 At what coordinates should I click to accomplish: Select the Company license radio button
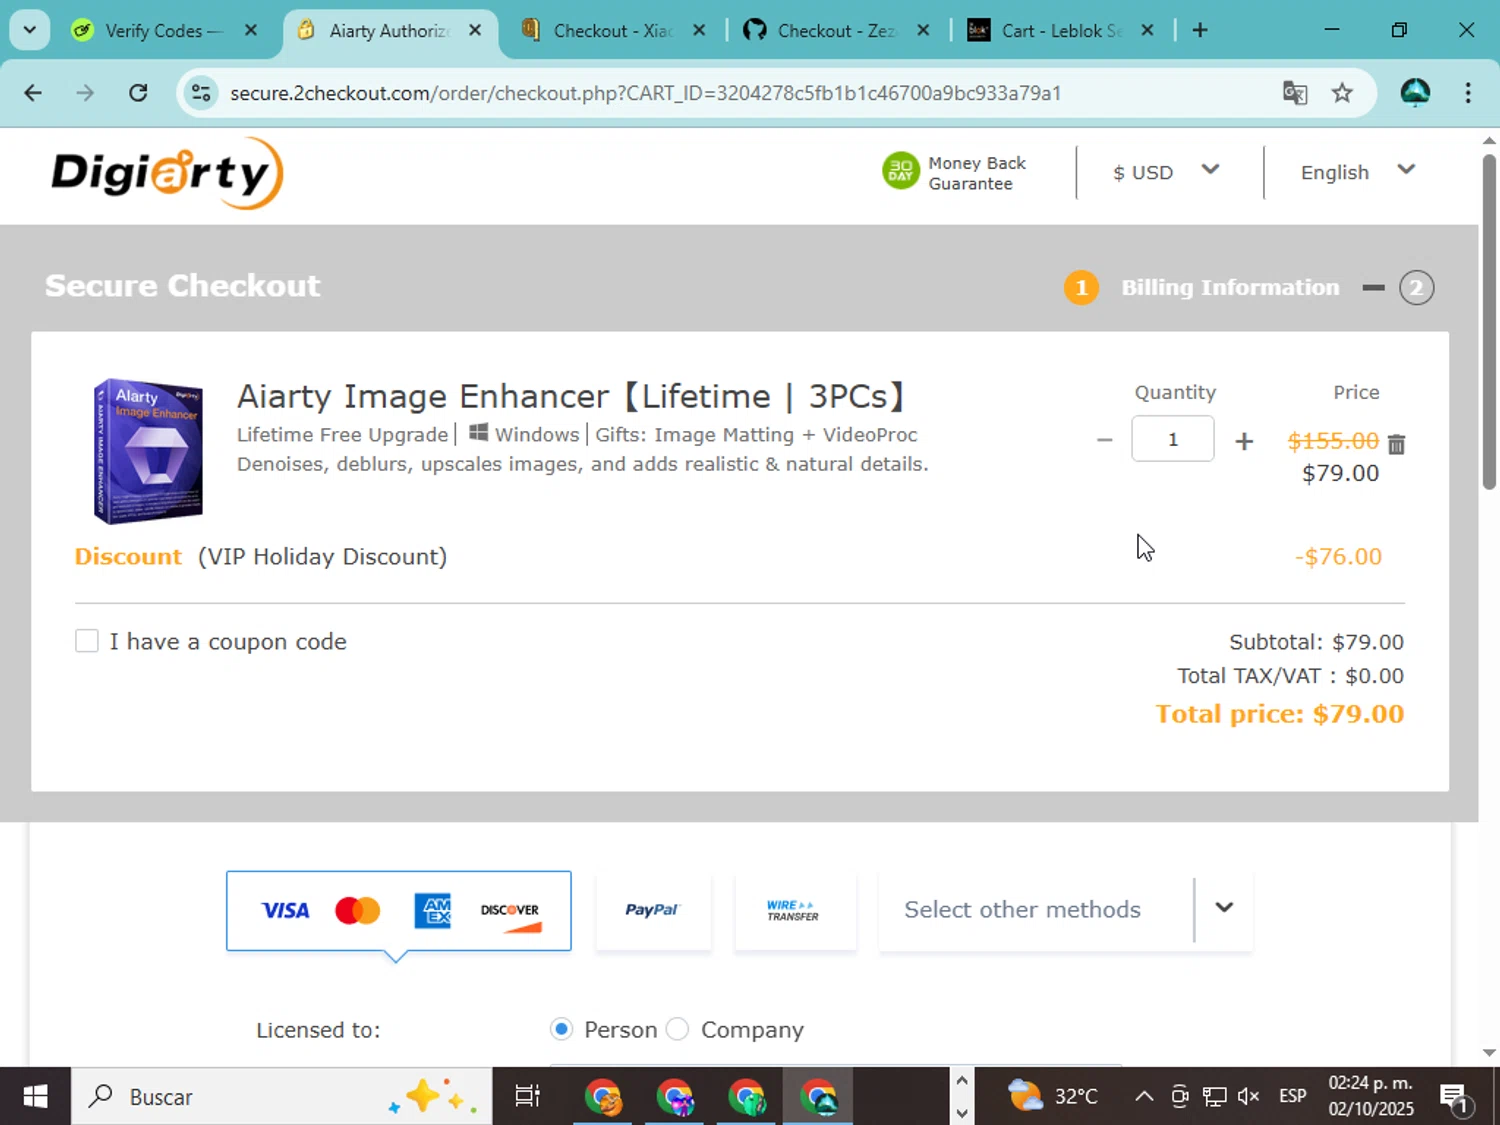(678, 1029)
